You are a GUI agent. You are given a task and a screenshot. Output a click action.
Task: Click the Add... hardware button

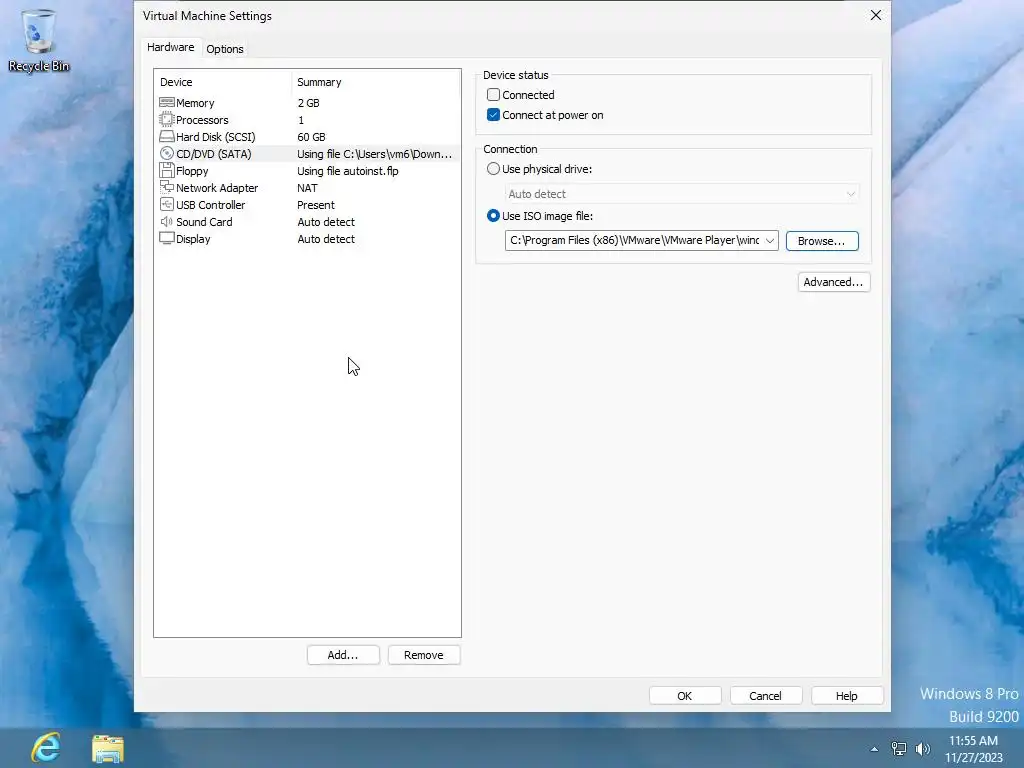343,655
